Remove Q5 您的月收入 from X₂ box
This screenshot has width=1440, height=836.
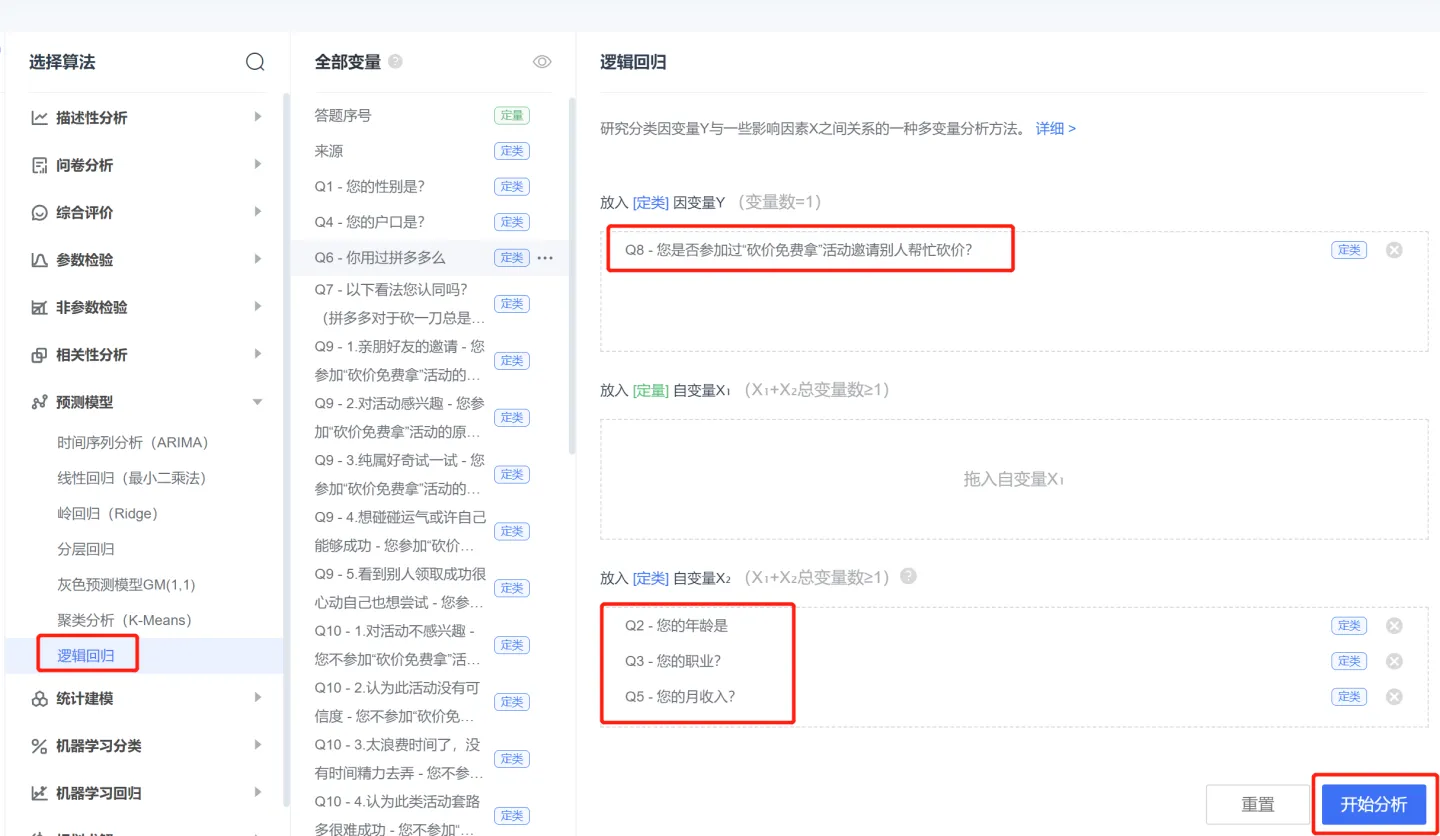point(1394,697)
